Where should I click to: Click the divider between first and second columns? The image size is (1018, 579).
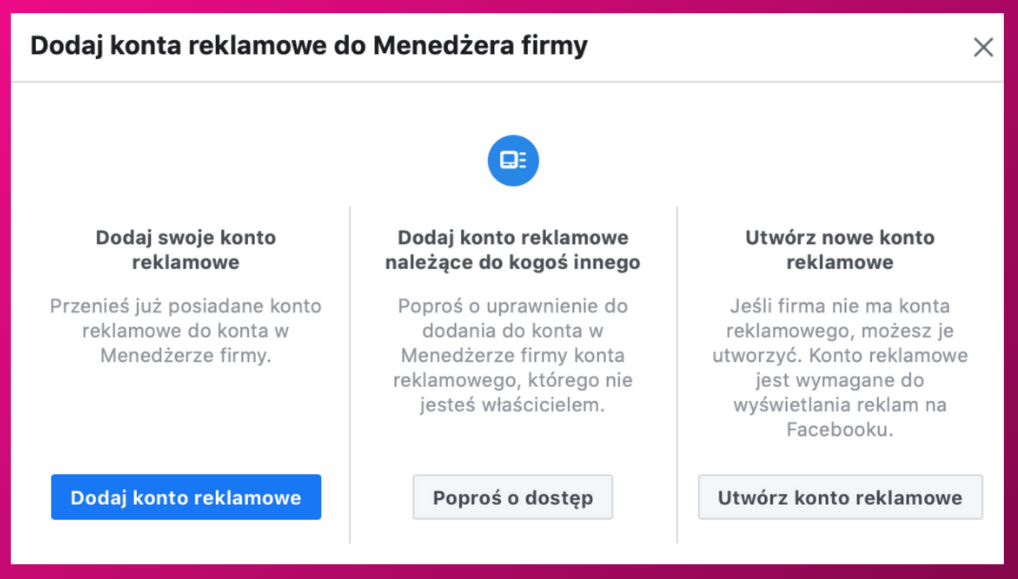350,375
